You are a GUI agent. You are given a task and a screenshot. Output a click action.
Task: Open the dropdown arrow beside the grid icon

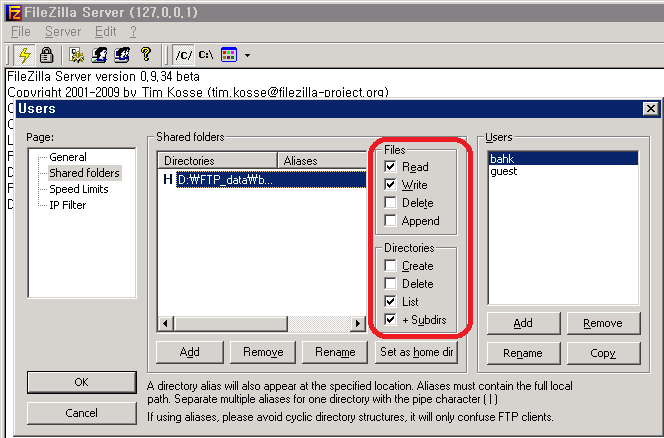247,55
